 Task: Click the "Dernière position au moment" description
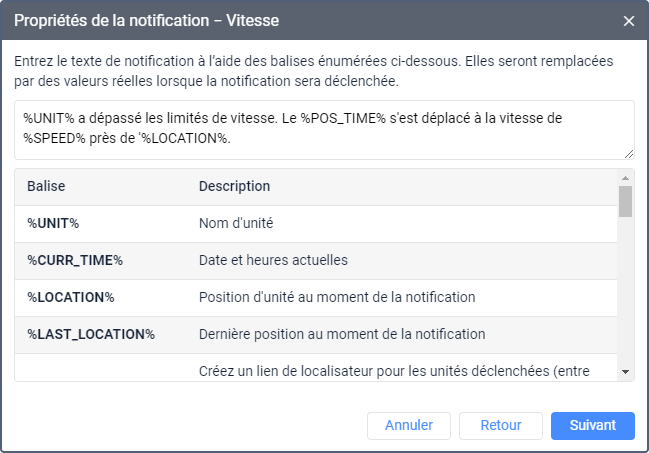click(x=341, y=334)
